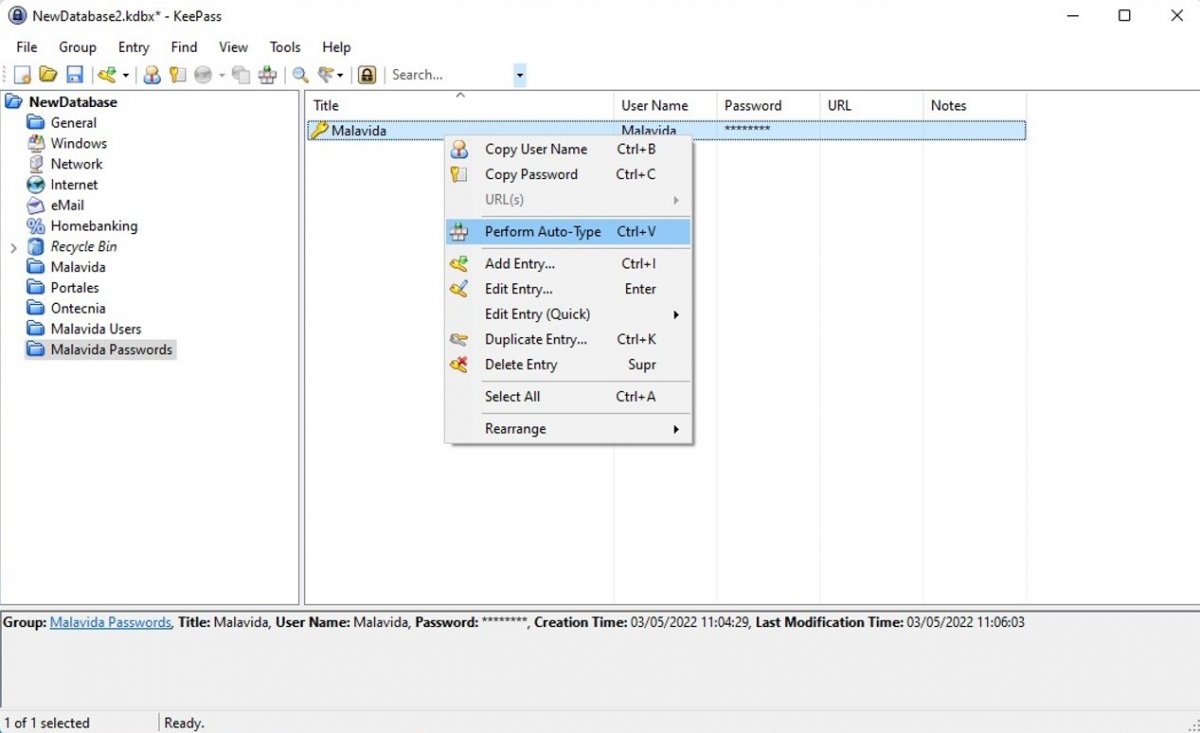
Task: Click the Malavida entry key icon
Action: tap(319, 130)
